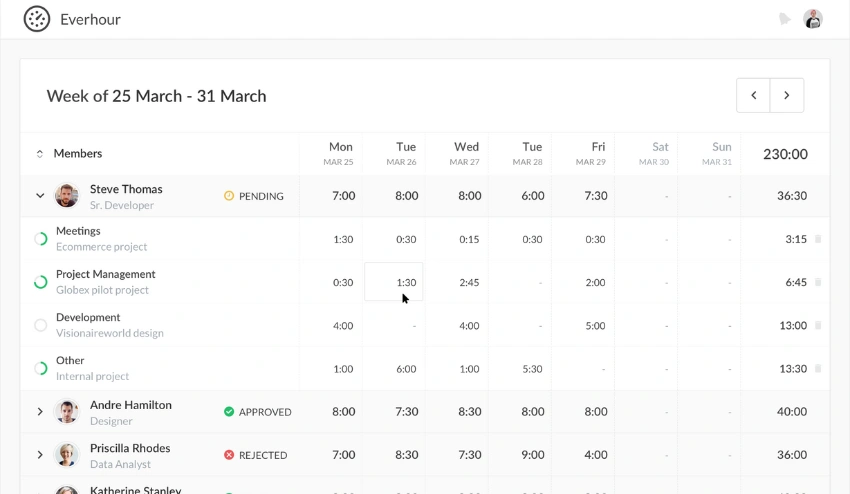Click Priscilla Rhodes's Thursday total 9:00
850x494 pixels.
click(533, 455)
